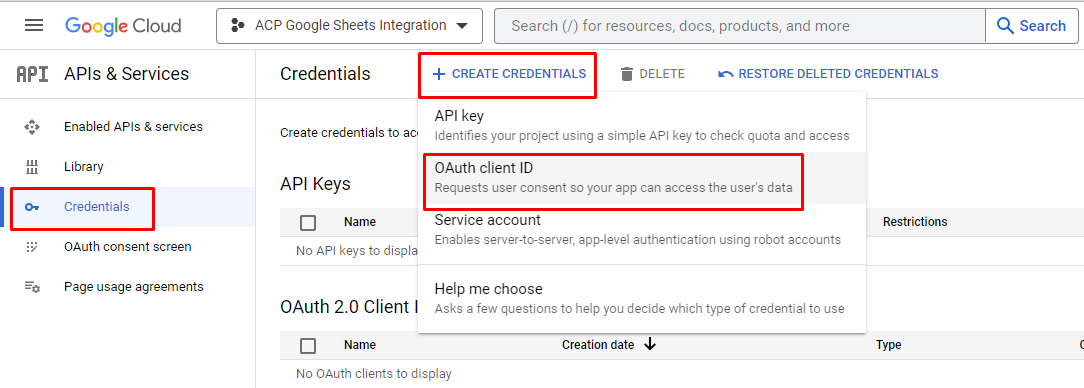
Task: Click the Delete button in the toolbar
Action: click(x=652, y=74)
